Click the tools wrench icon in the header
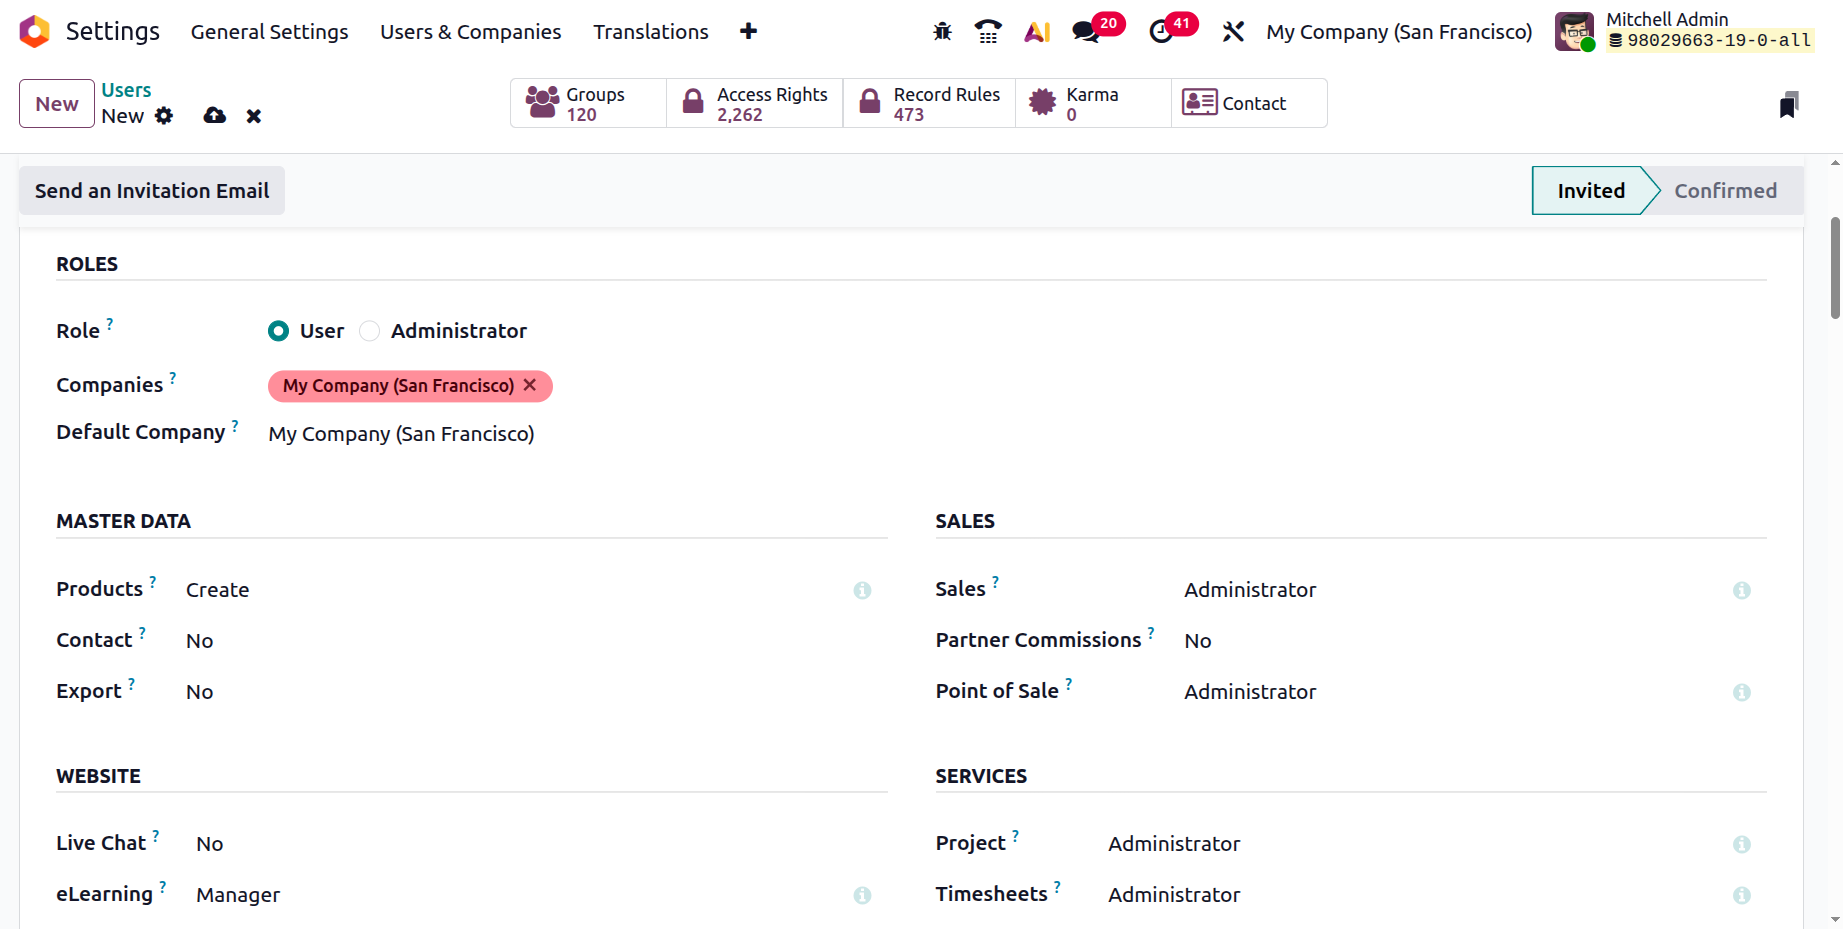The height and width of the screenshot is (929, 1843). [x=1233, y=32]
